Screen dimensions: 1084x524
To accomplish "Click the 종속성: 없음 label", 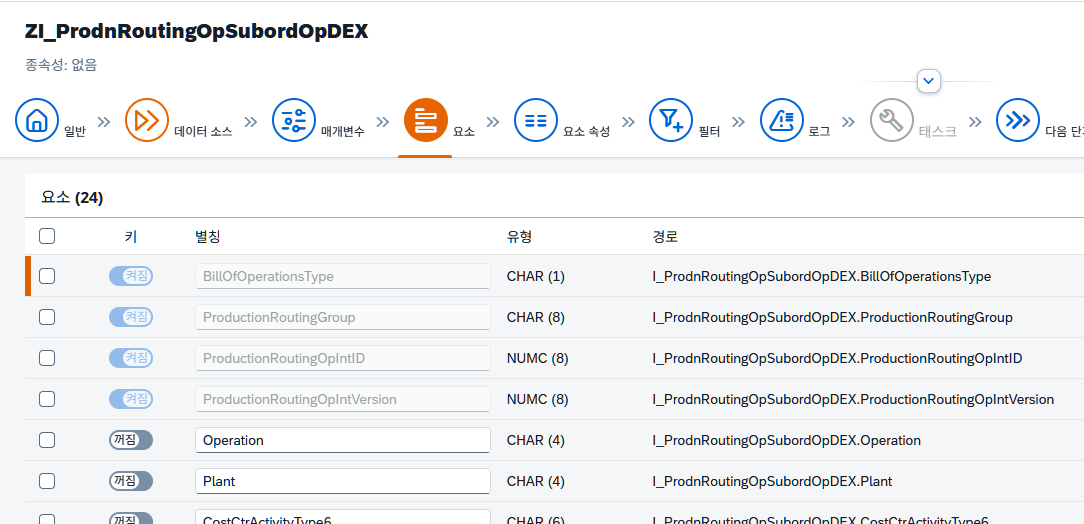I will pyautogui.click(x=61, y=65).
